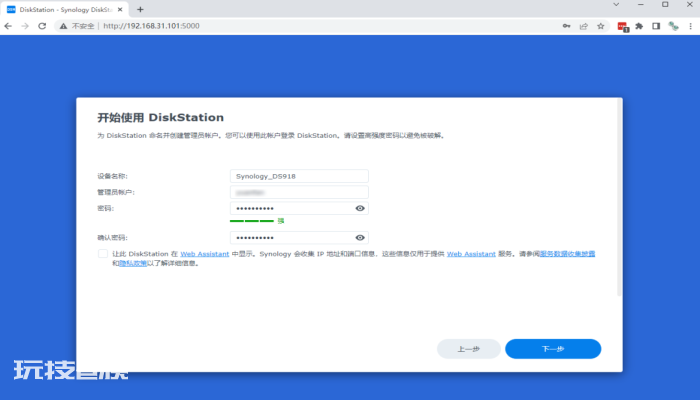Open the first Web Assistant link
Screen dimensions: 700x400
(204, 254)
